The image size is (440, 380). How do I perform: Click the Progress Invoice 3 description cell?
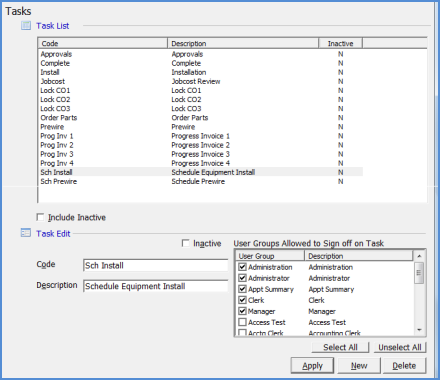201,154
